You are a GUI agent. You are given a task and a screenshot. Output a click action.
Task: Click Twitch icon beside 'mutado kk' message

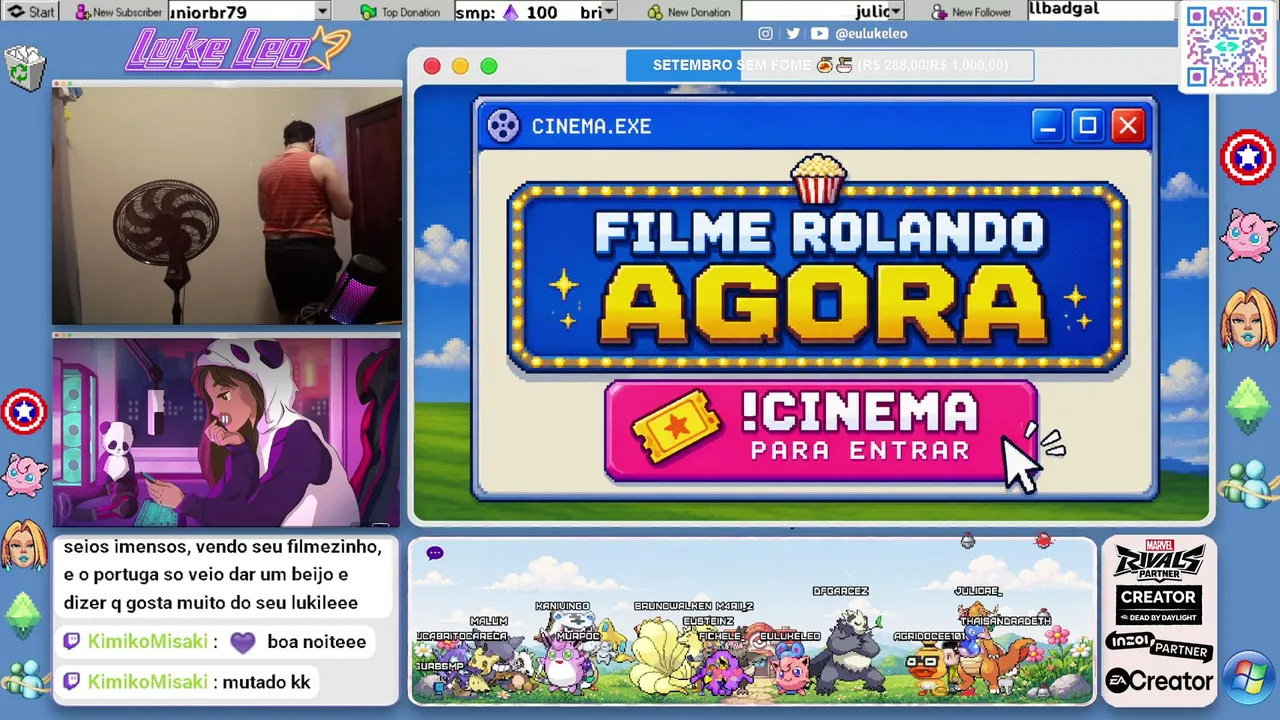point(72,683)
